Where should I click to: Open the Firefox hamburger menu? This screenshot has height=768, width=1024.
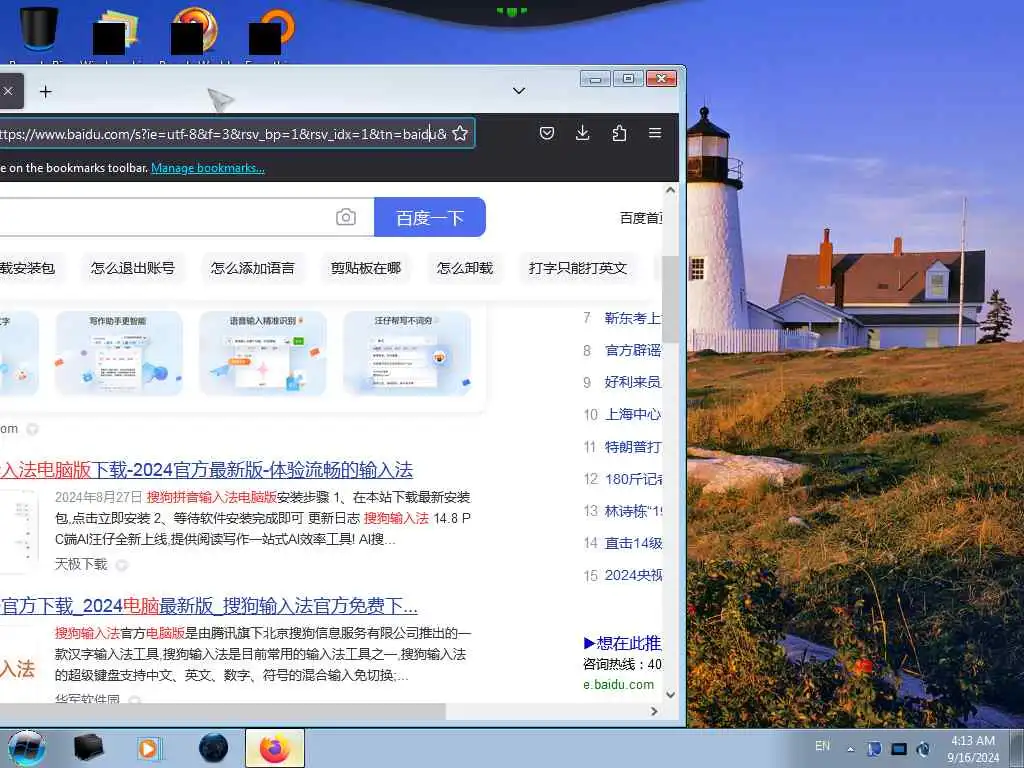[655, 133]
